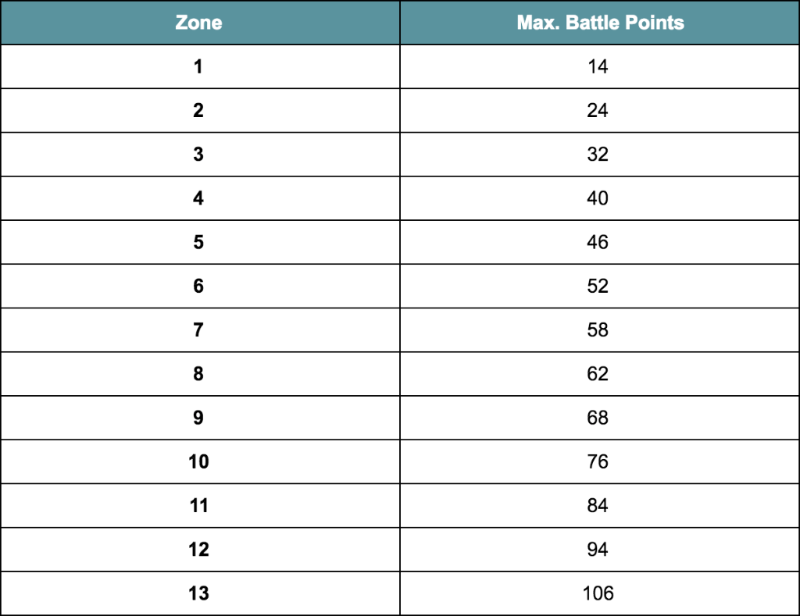Select the Zone 6 cell
This screenshot has height=616, width=800.
[x=200, y=286]
